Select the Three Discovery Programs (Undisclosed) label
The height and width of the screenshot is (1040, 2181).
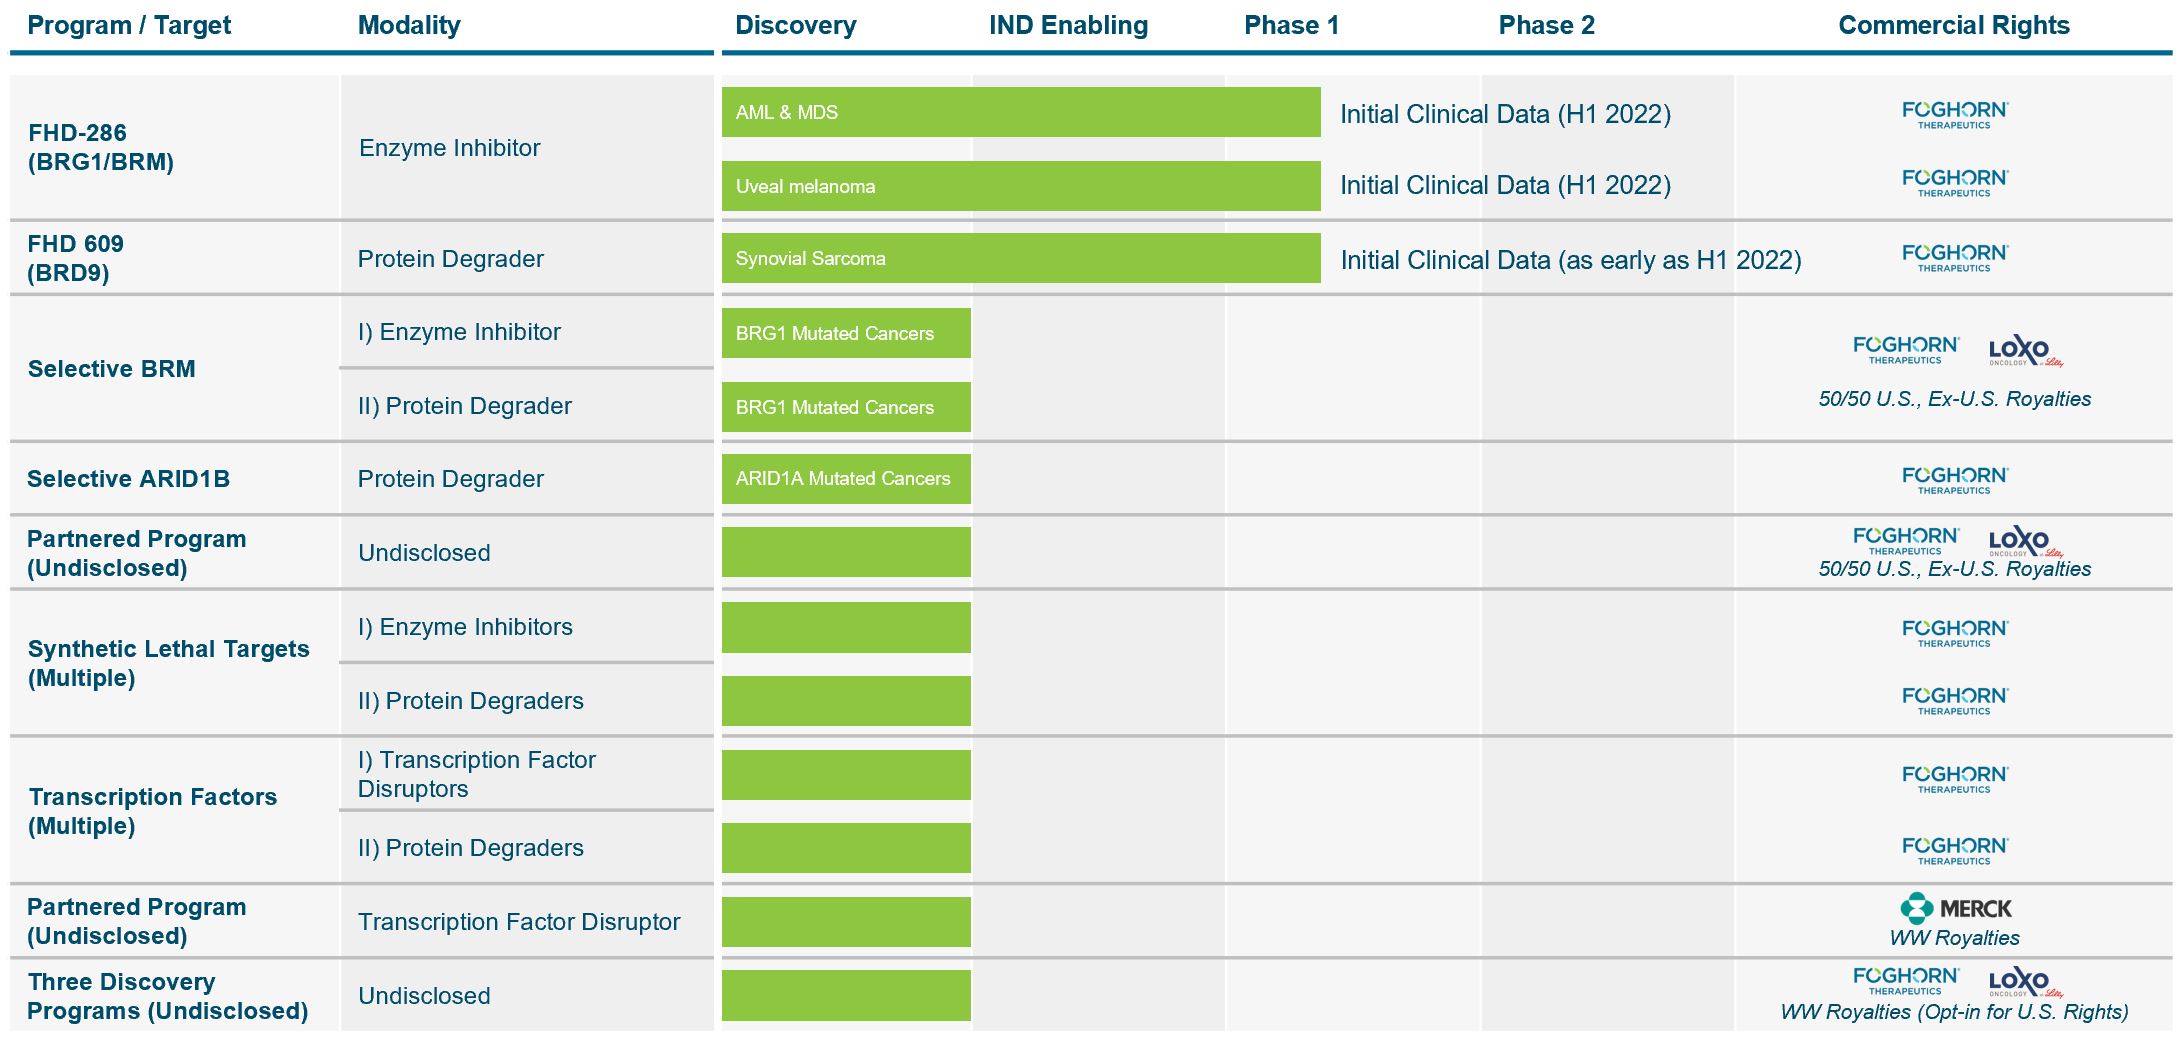[x=167, y=996]
